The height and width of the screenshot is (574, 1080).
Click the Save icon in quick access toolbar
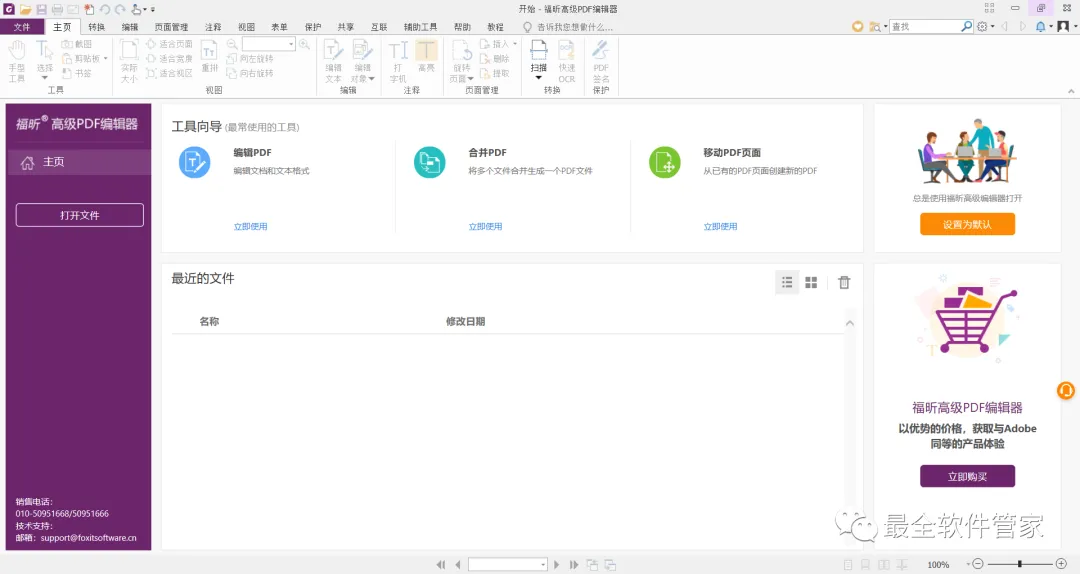coord(41,9)
